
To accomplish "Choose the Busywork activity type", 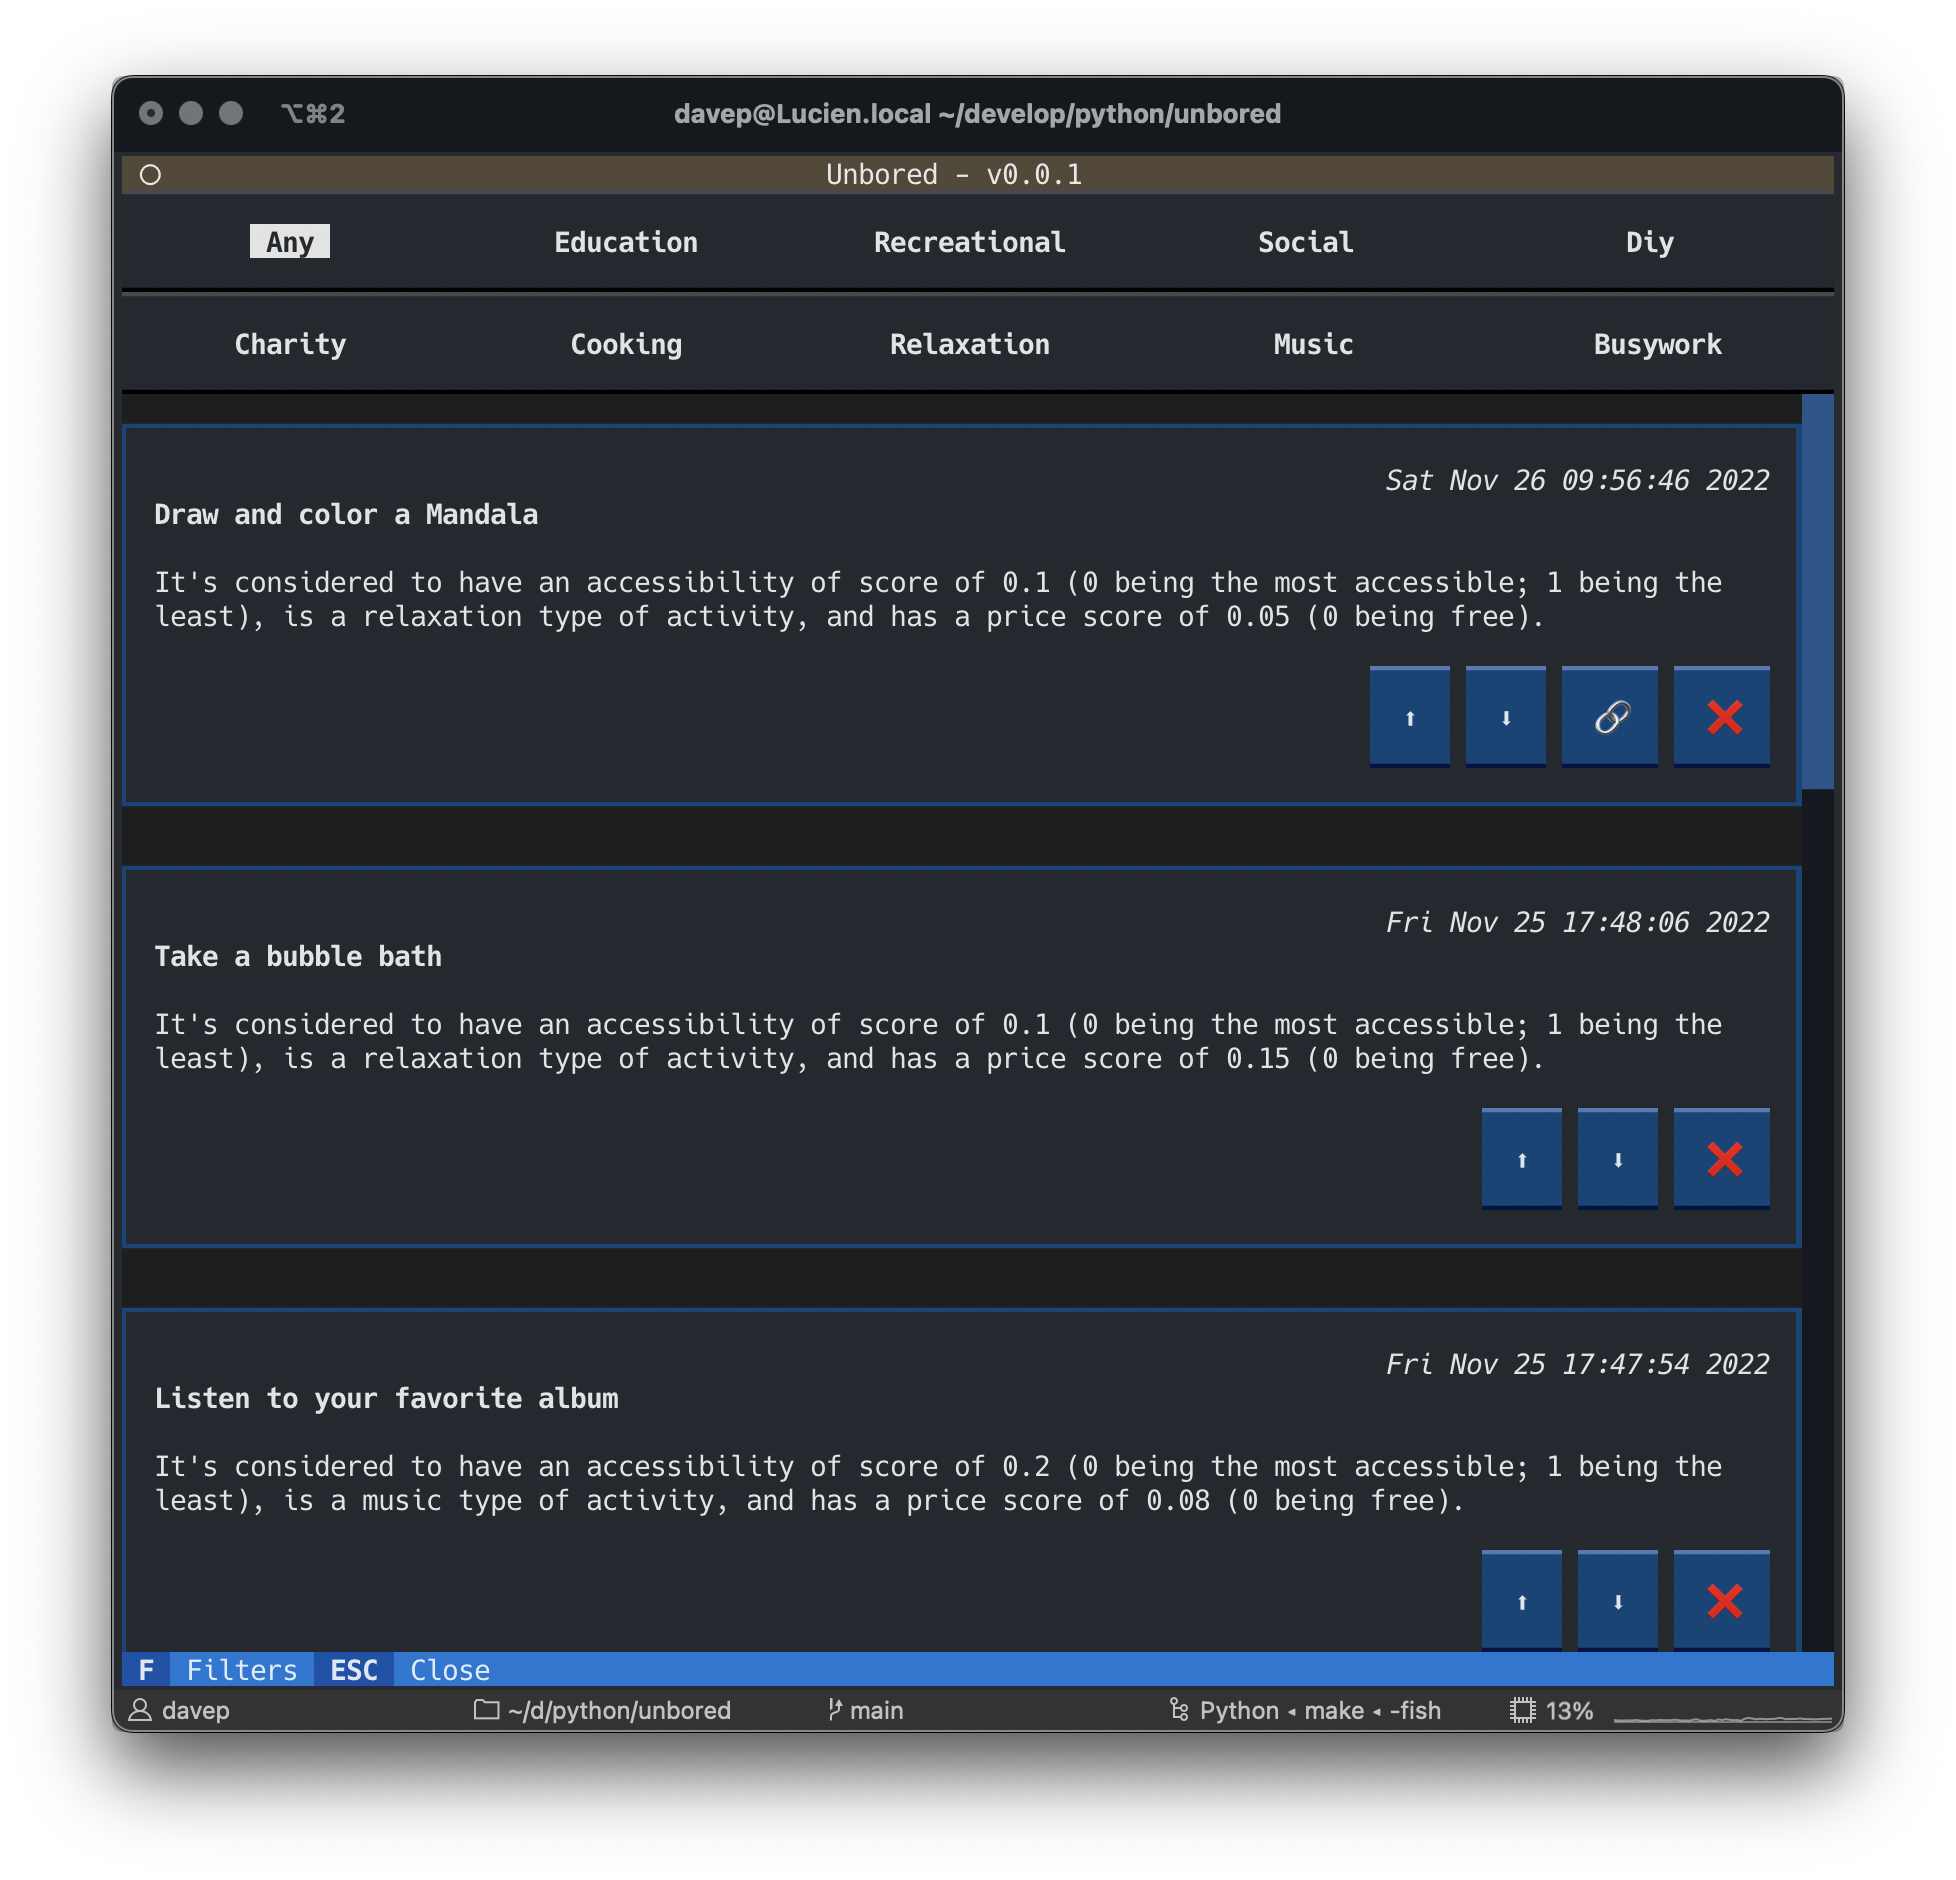I will (1657, 344).
